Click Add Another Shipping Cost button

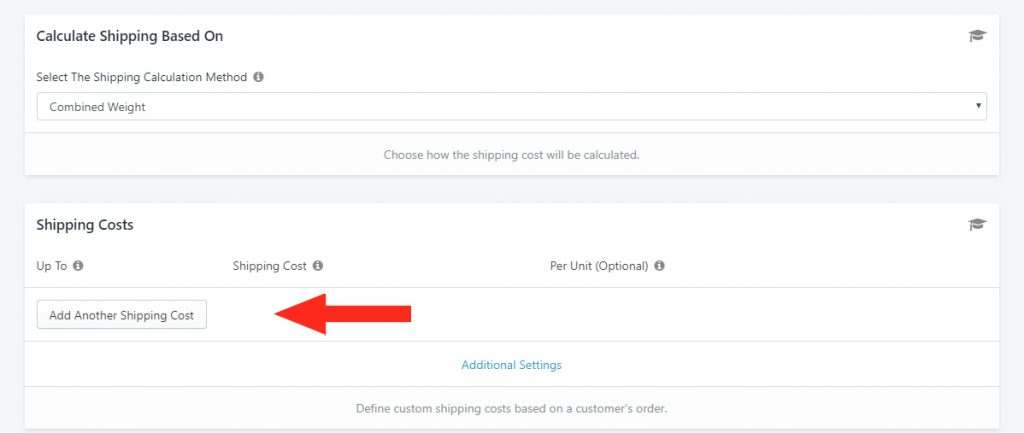(121, 315)
